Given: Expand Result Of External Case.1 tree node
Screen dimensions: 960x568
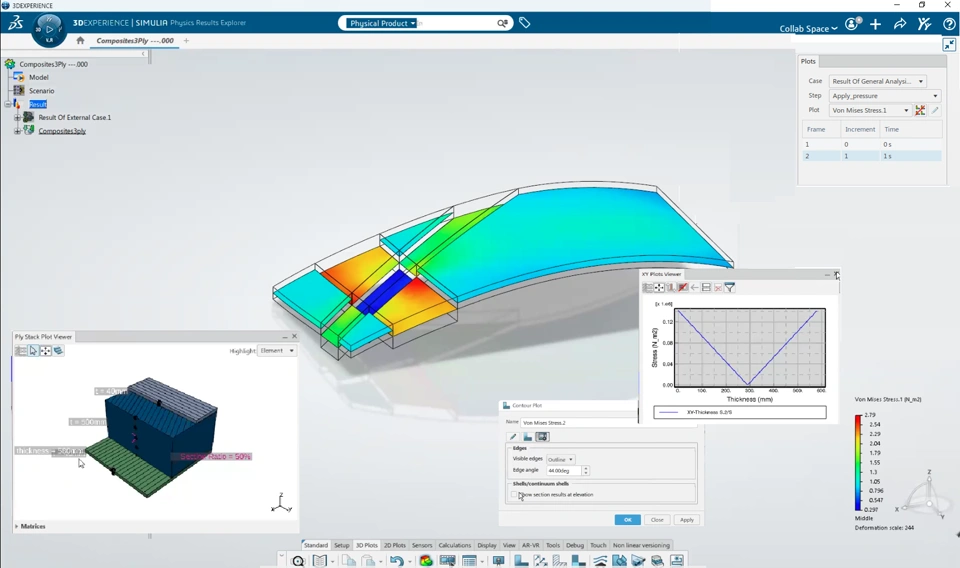Looking at the screenshot, I should (x=18, y=118).
